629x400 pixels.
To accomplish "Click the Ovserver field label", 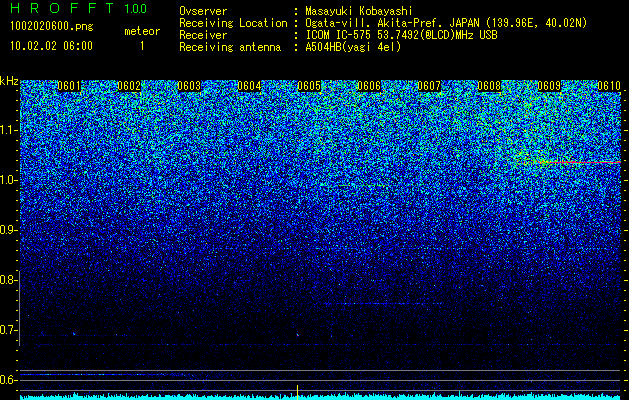I will 203,11.
